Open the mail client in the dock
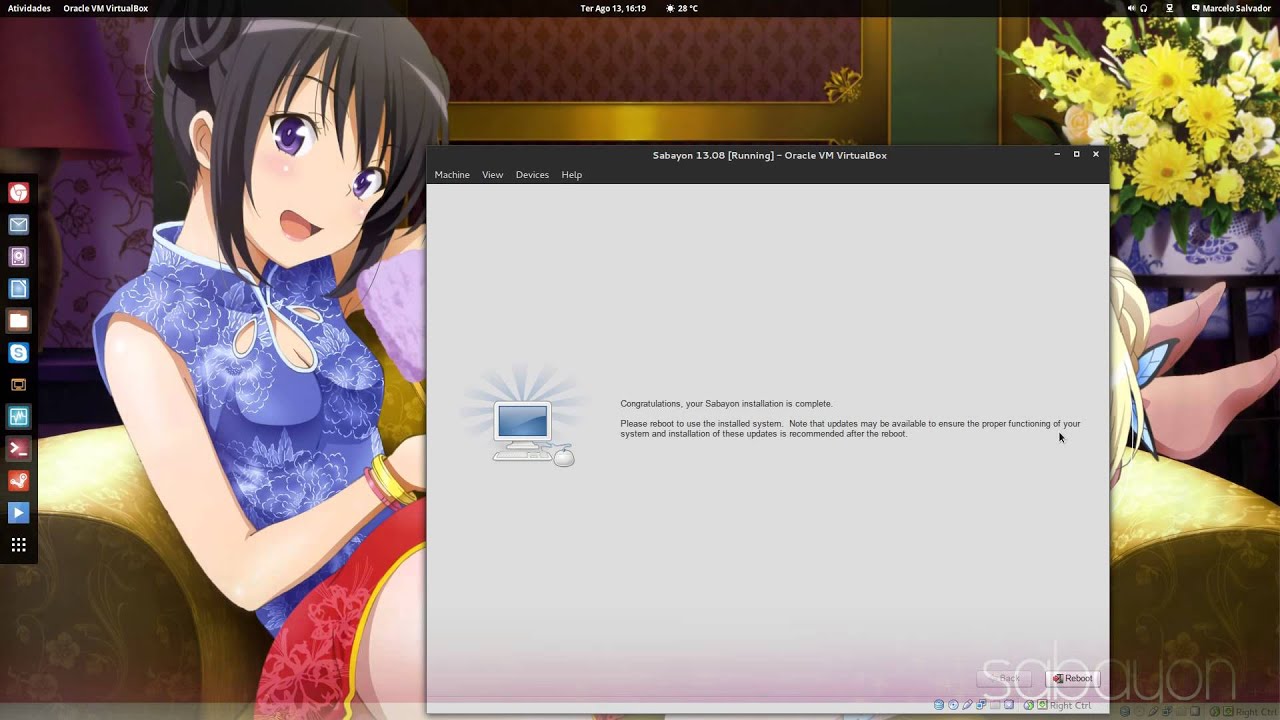The width and height of the screenshot is (1280, 720). pos(18,225)
